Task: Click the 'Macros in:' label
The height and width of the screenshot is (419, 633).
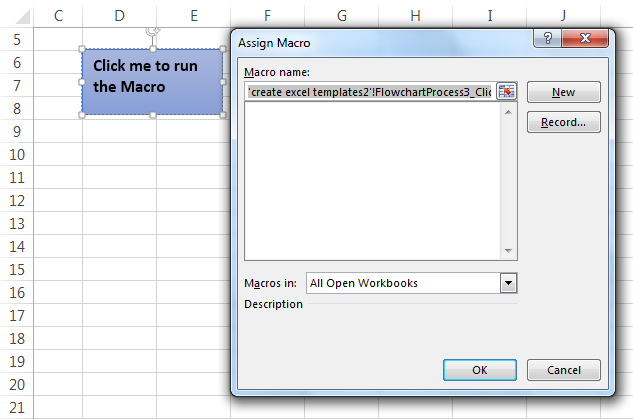Action: (x=270, y=283)
